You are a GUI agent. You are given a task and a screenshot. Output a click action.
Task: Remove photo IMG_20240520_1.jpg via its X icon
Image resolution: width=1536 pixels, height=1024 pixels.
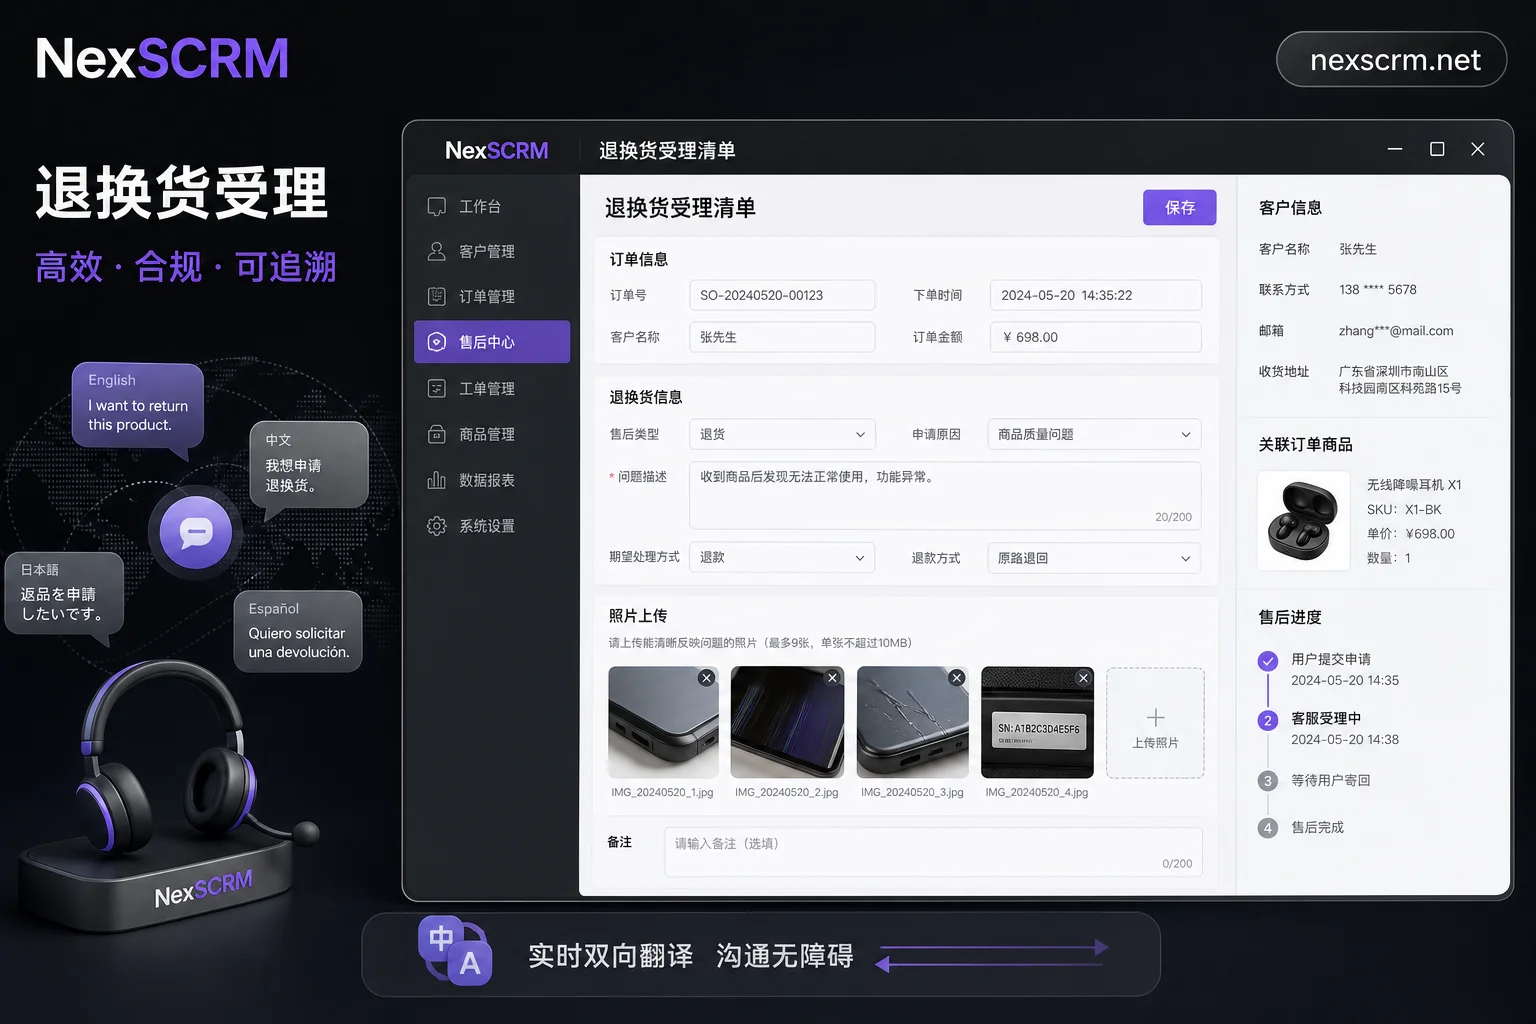[x=706, y=678]
